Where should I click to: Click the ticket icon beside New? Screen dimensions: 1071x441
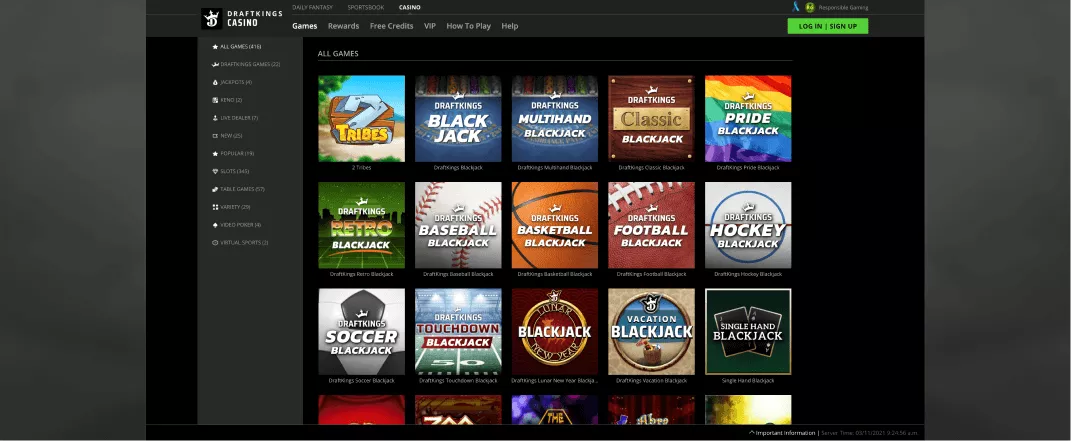coord(215,136)
